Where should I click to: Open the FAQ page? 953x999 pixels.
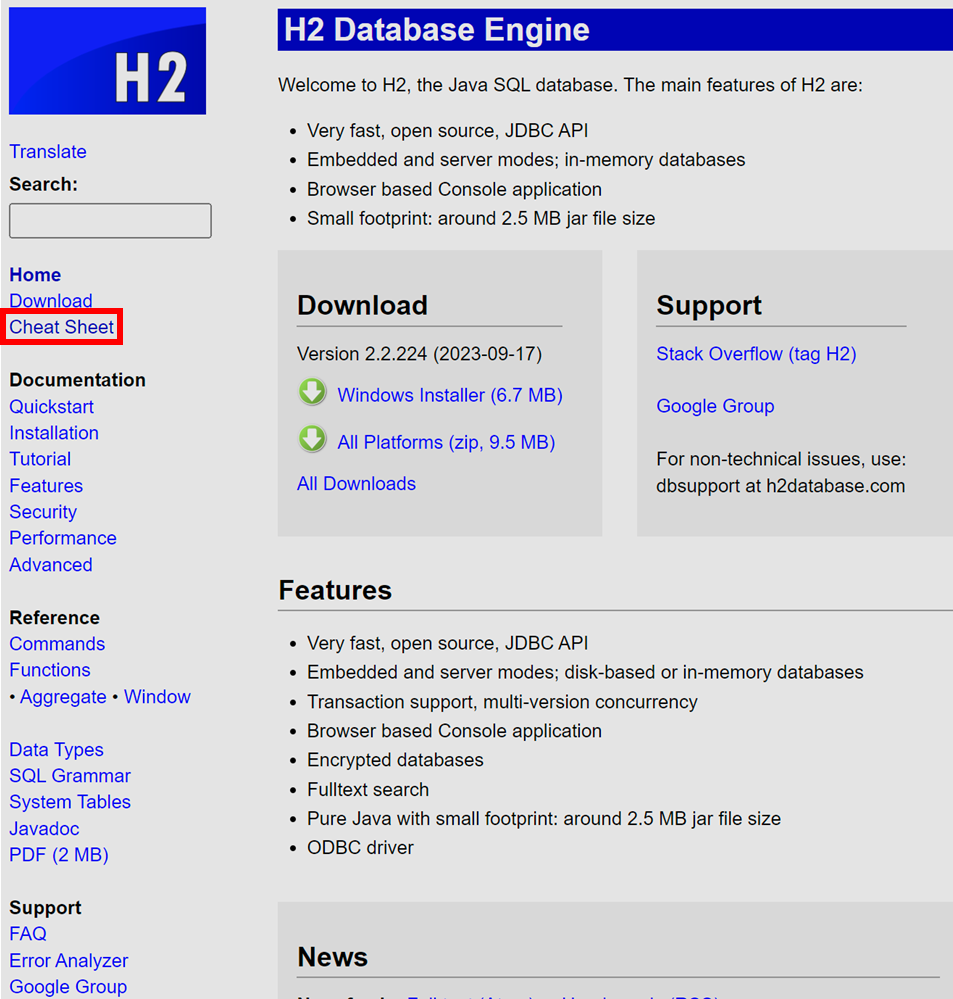(x=28, y=934)
